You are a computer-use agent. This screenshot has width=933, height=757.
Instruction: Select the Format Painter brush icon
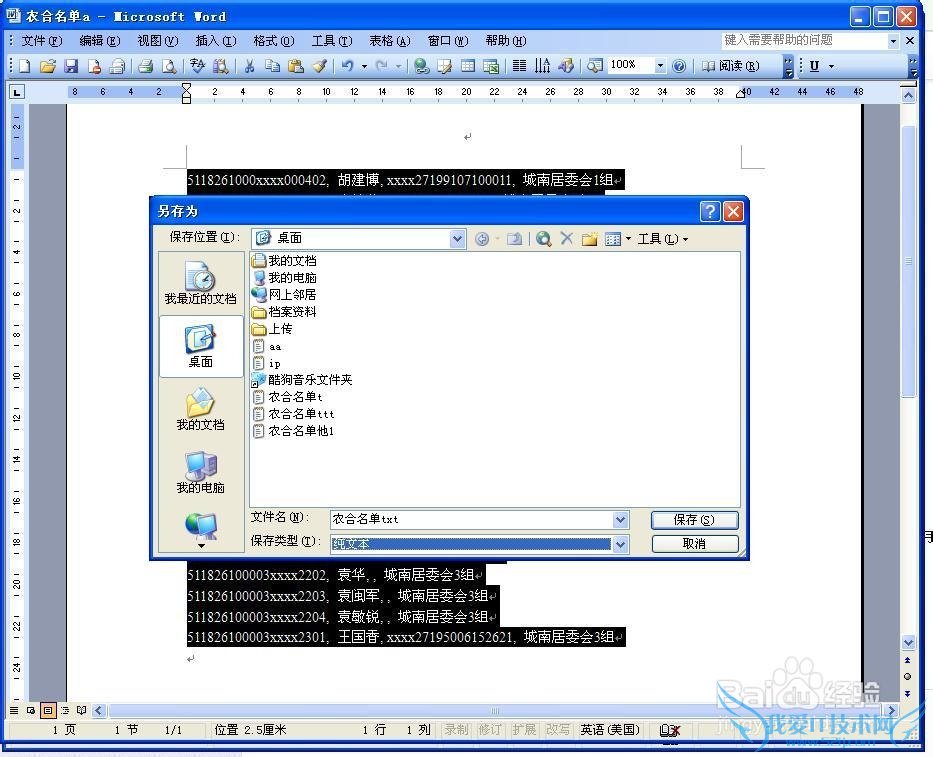pos(320,65)
